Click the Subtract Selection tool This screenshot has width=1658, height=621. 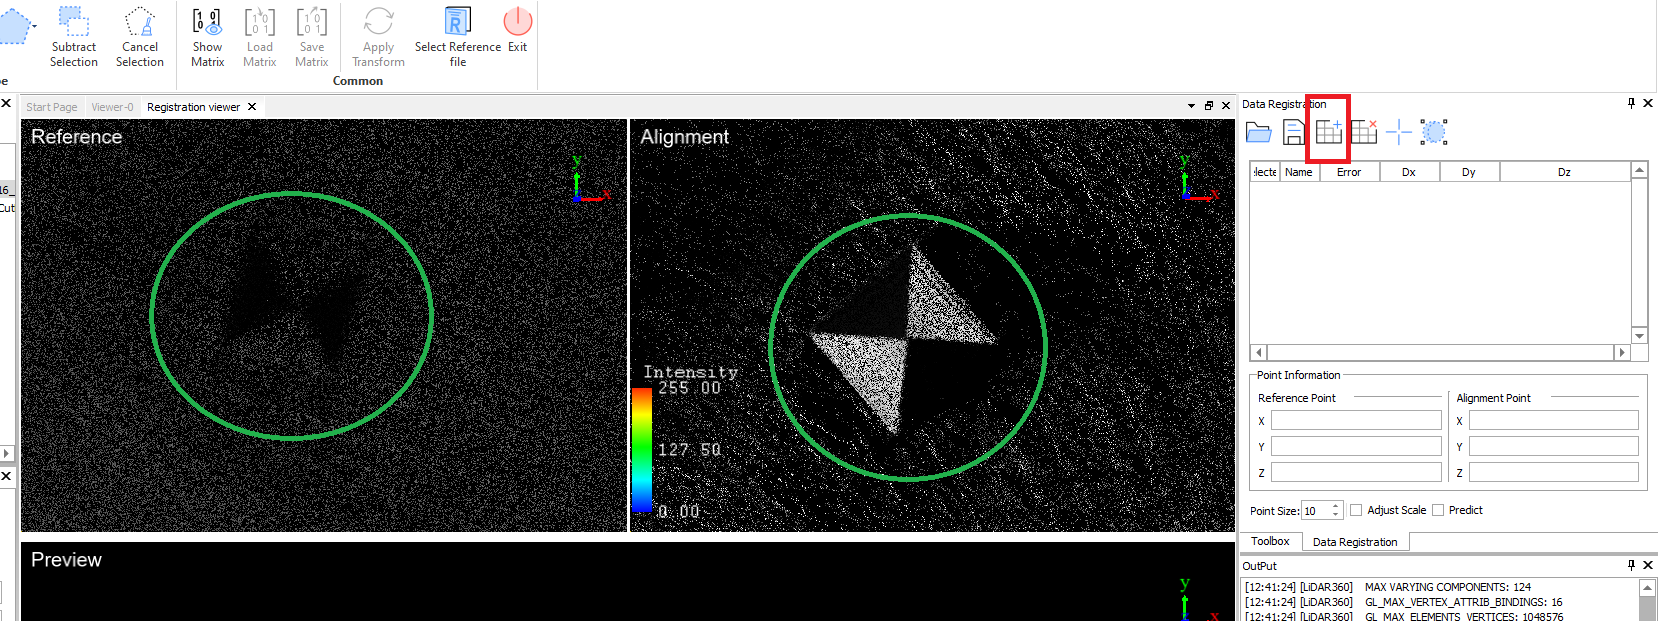(74, 36)
